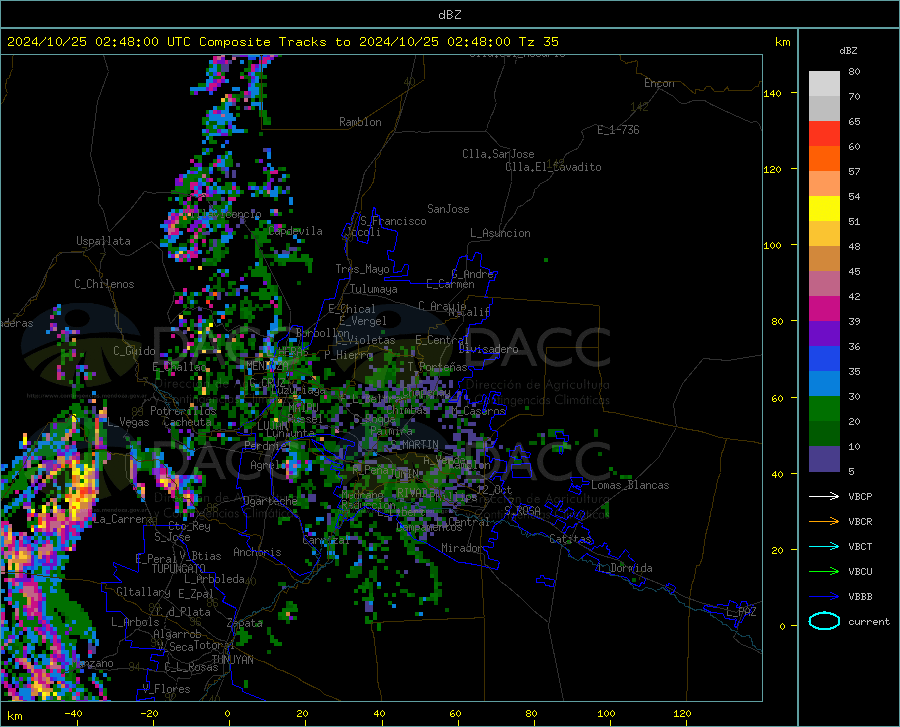900x727 pixels.
Task: Click the Zapata map label
Action: tap(245, 623)
